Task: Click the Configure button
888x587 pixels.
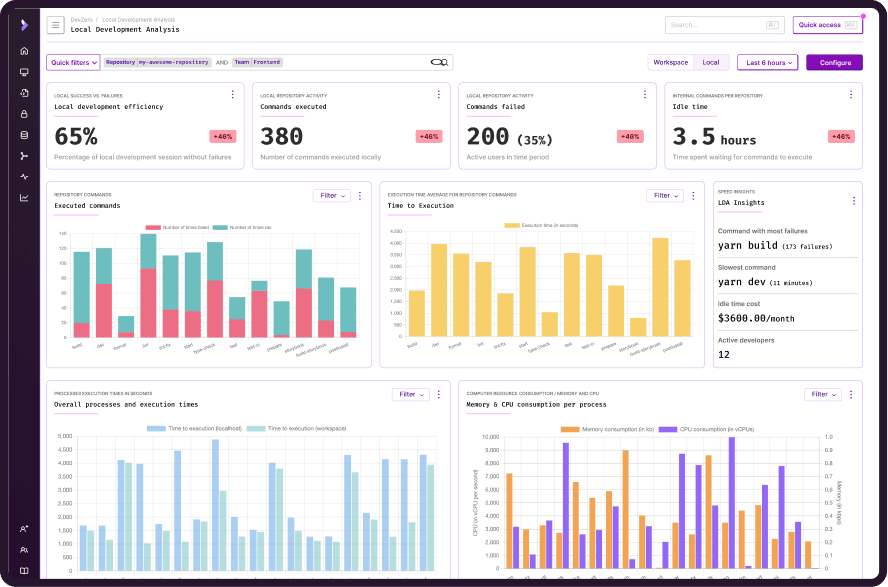Action: coord(834,62)
